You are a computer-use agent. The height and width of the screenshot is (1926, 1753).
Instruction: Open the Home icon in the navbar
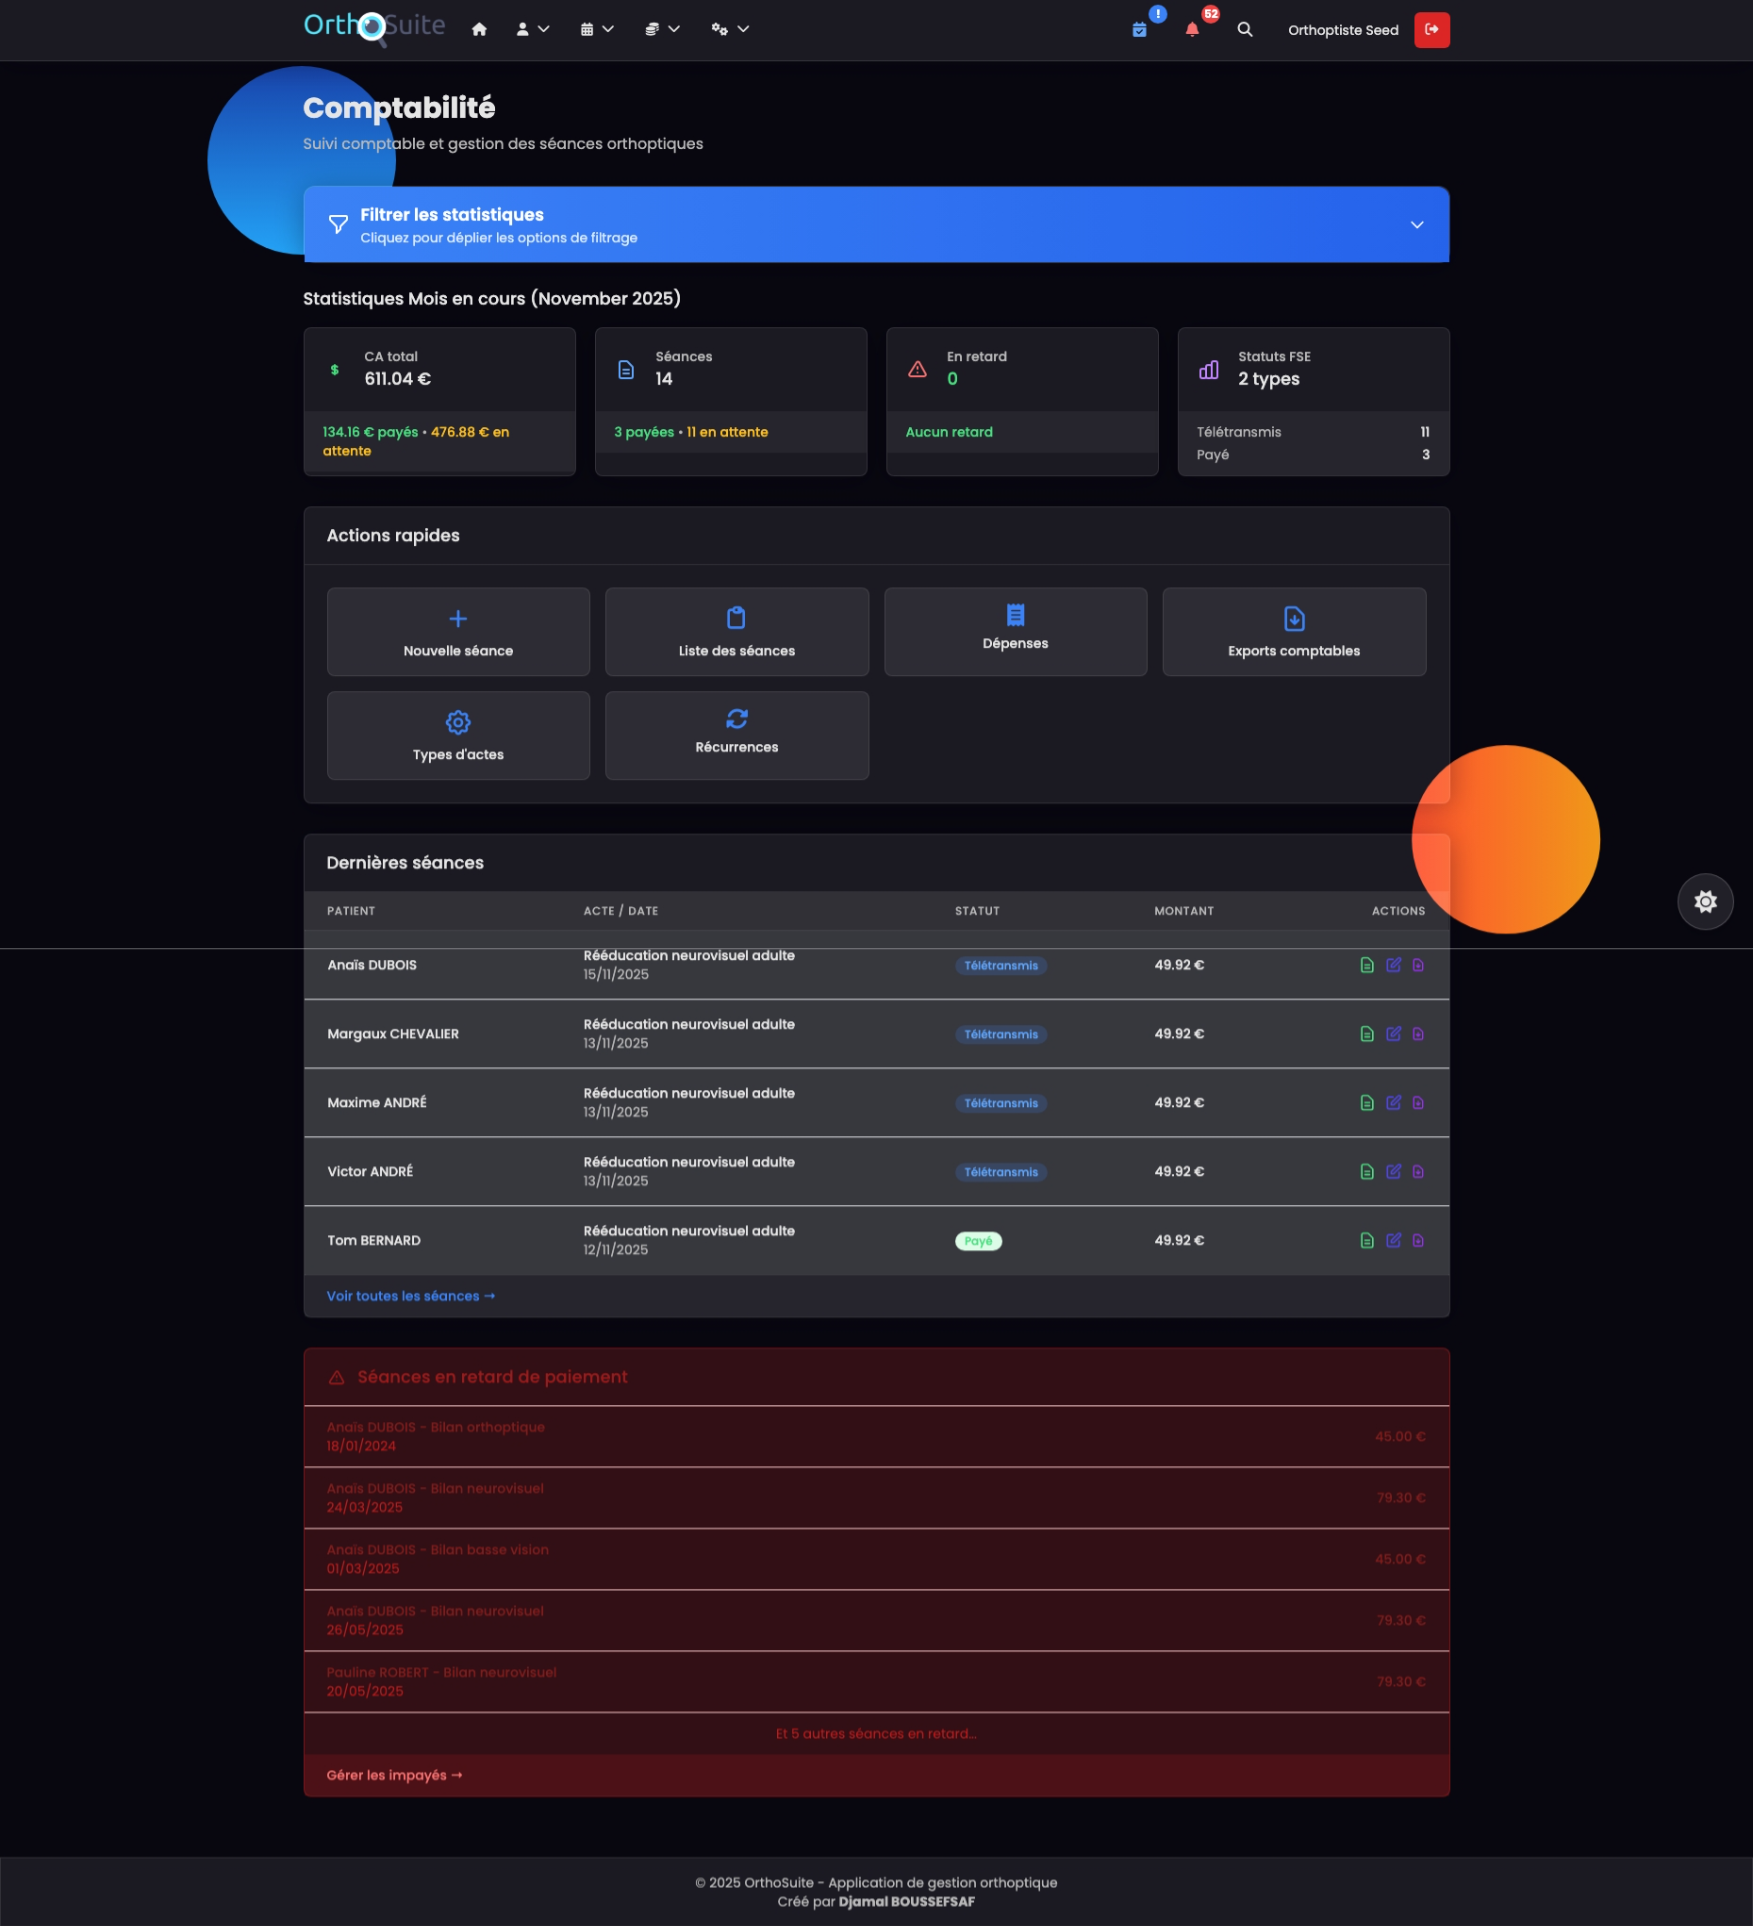click(x=479, y=29)
